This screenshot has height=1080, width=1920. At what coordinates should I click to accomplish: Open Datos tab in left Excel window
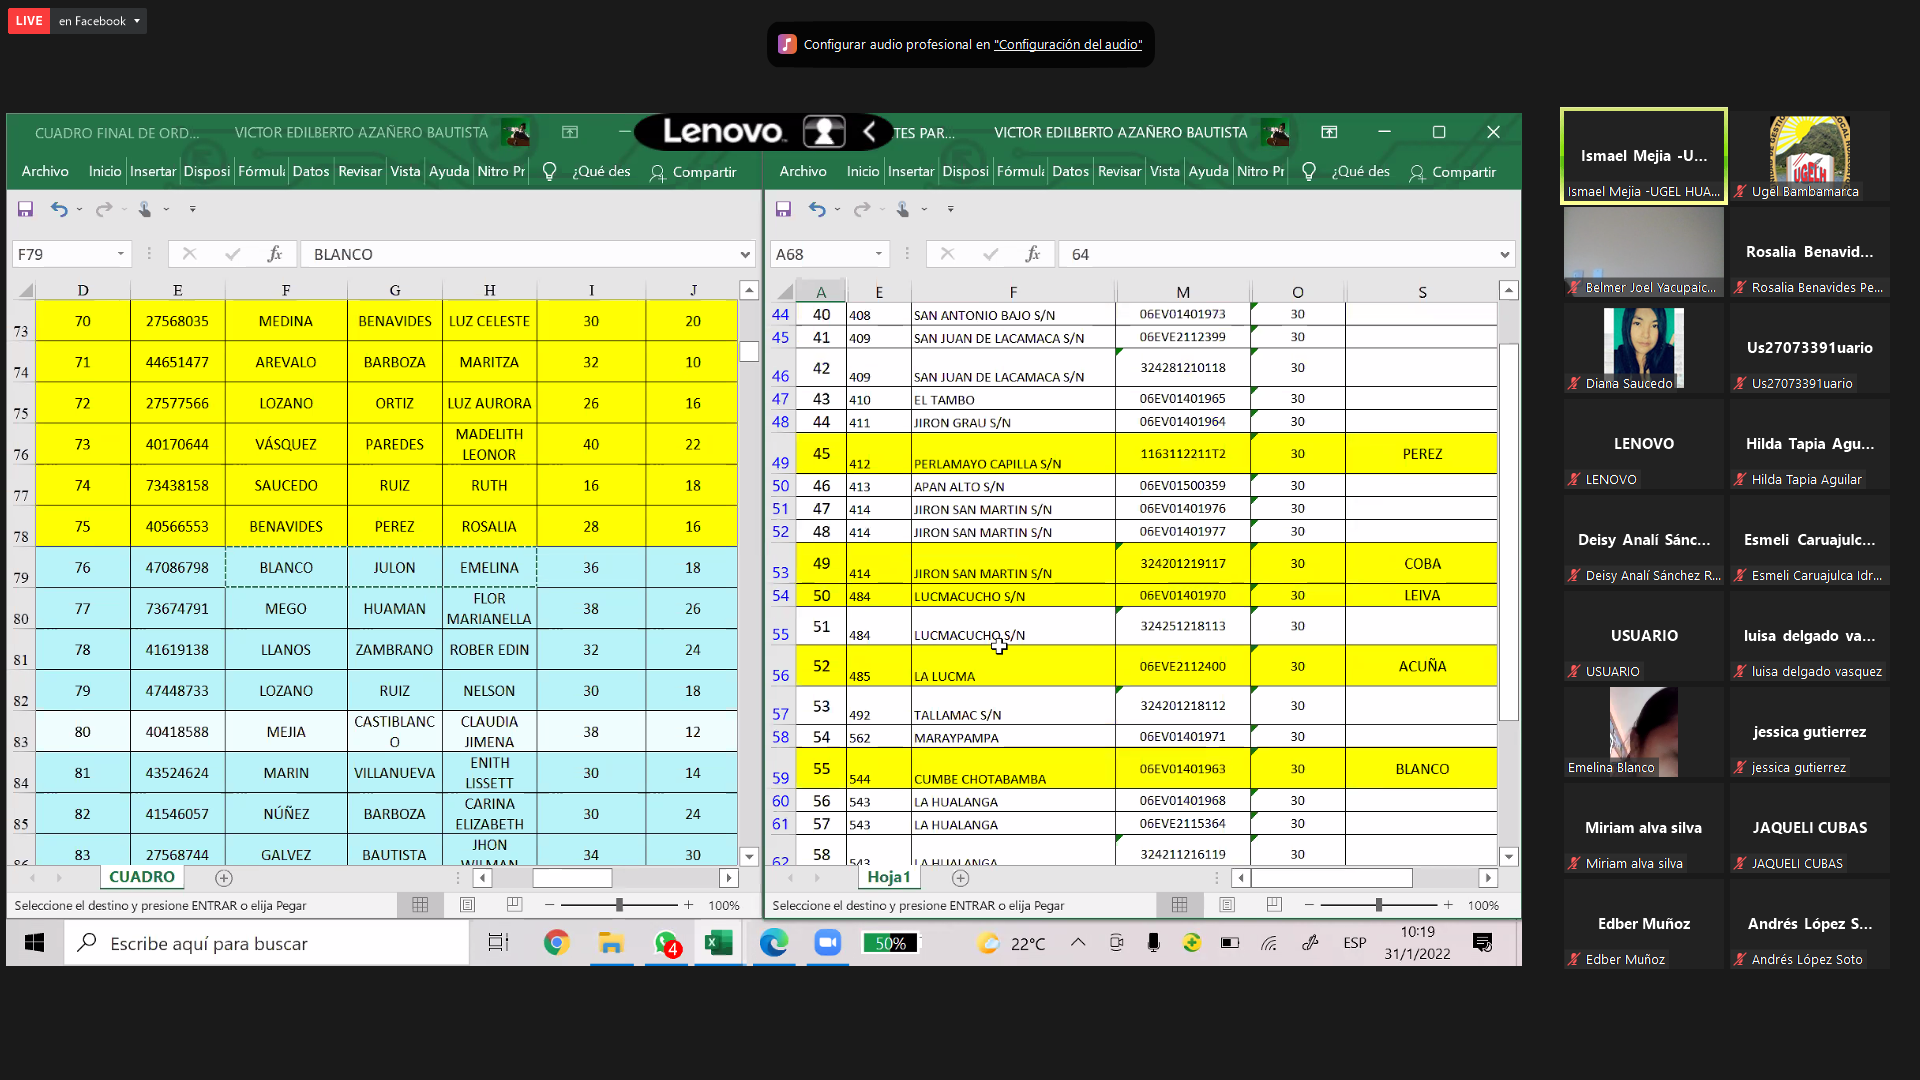(x=310, y=172)
